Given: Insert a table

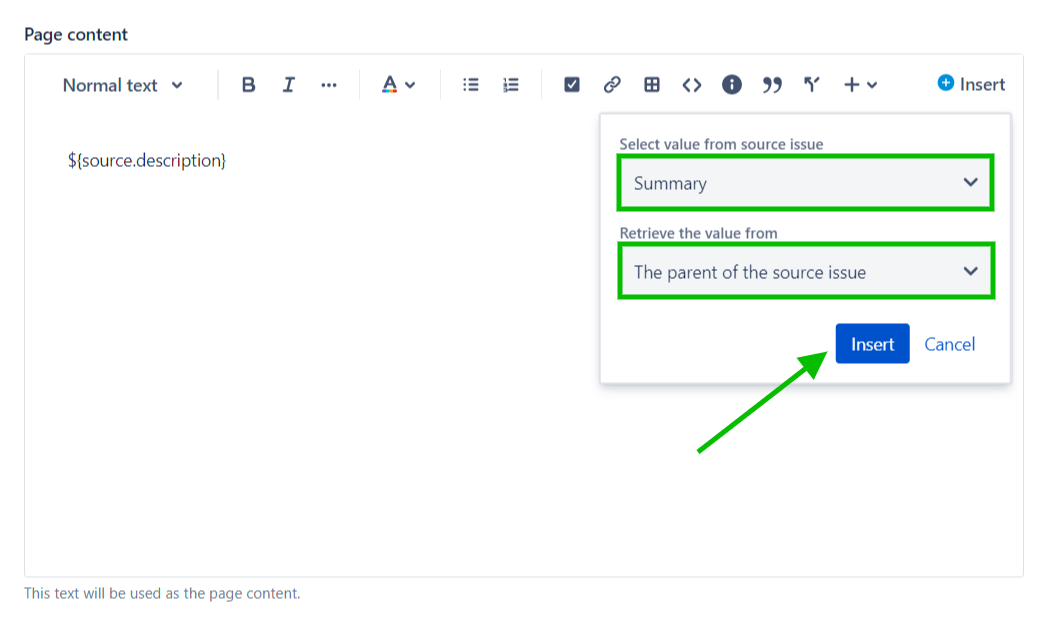Looking at the screenshot, I should 652,85.
